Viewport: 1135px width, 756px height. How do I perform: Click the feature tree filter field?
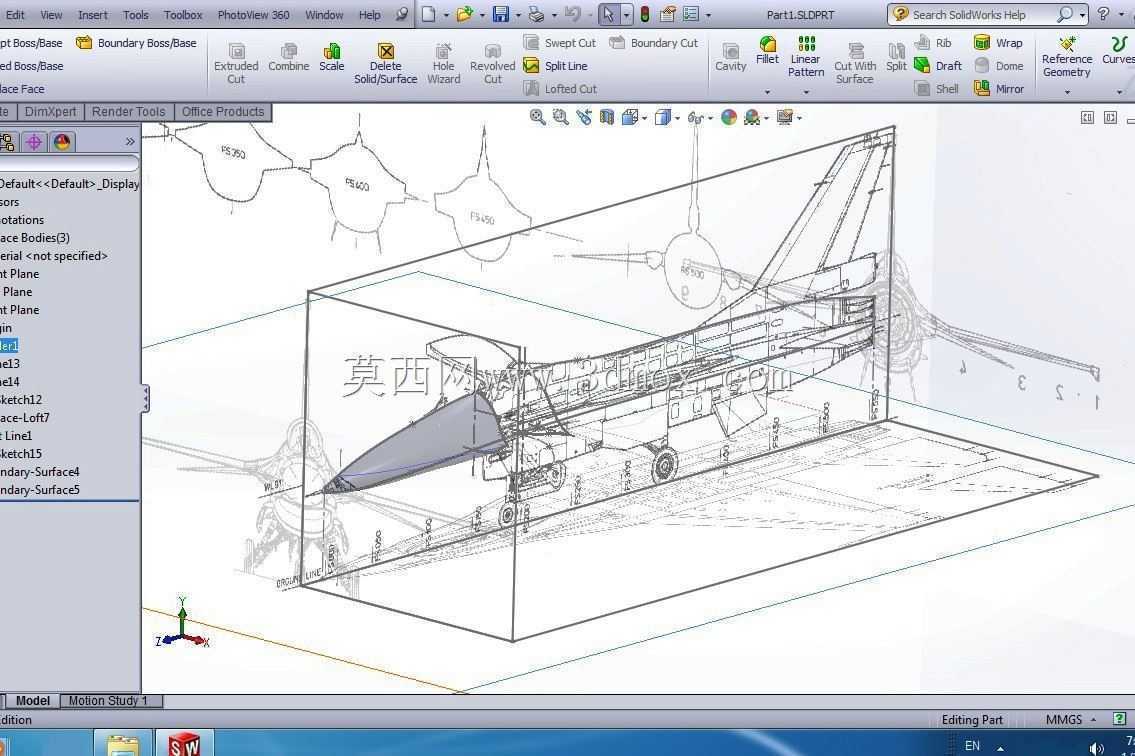pyautogui.click(x=69, y=164)
